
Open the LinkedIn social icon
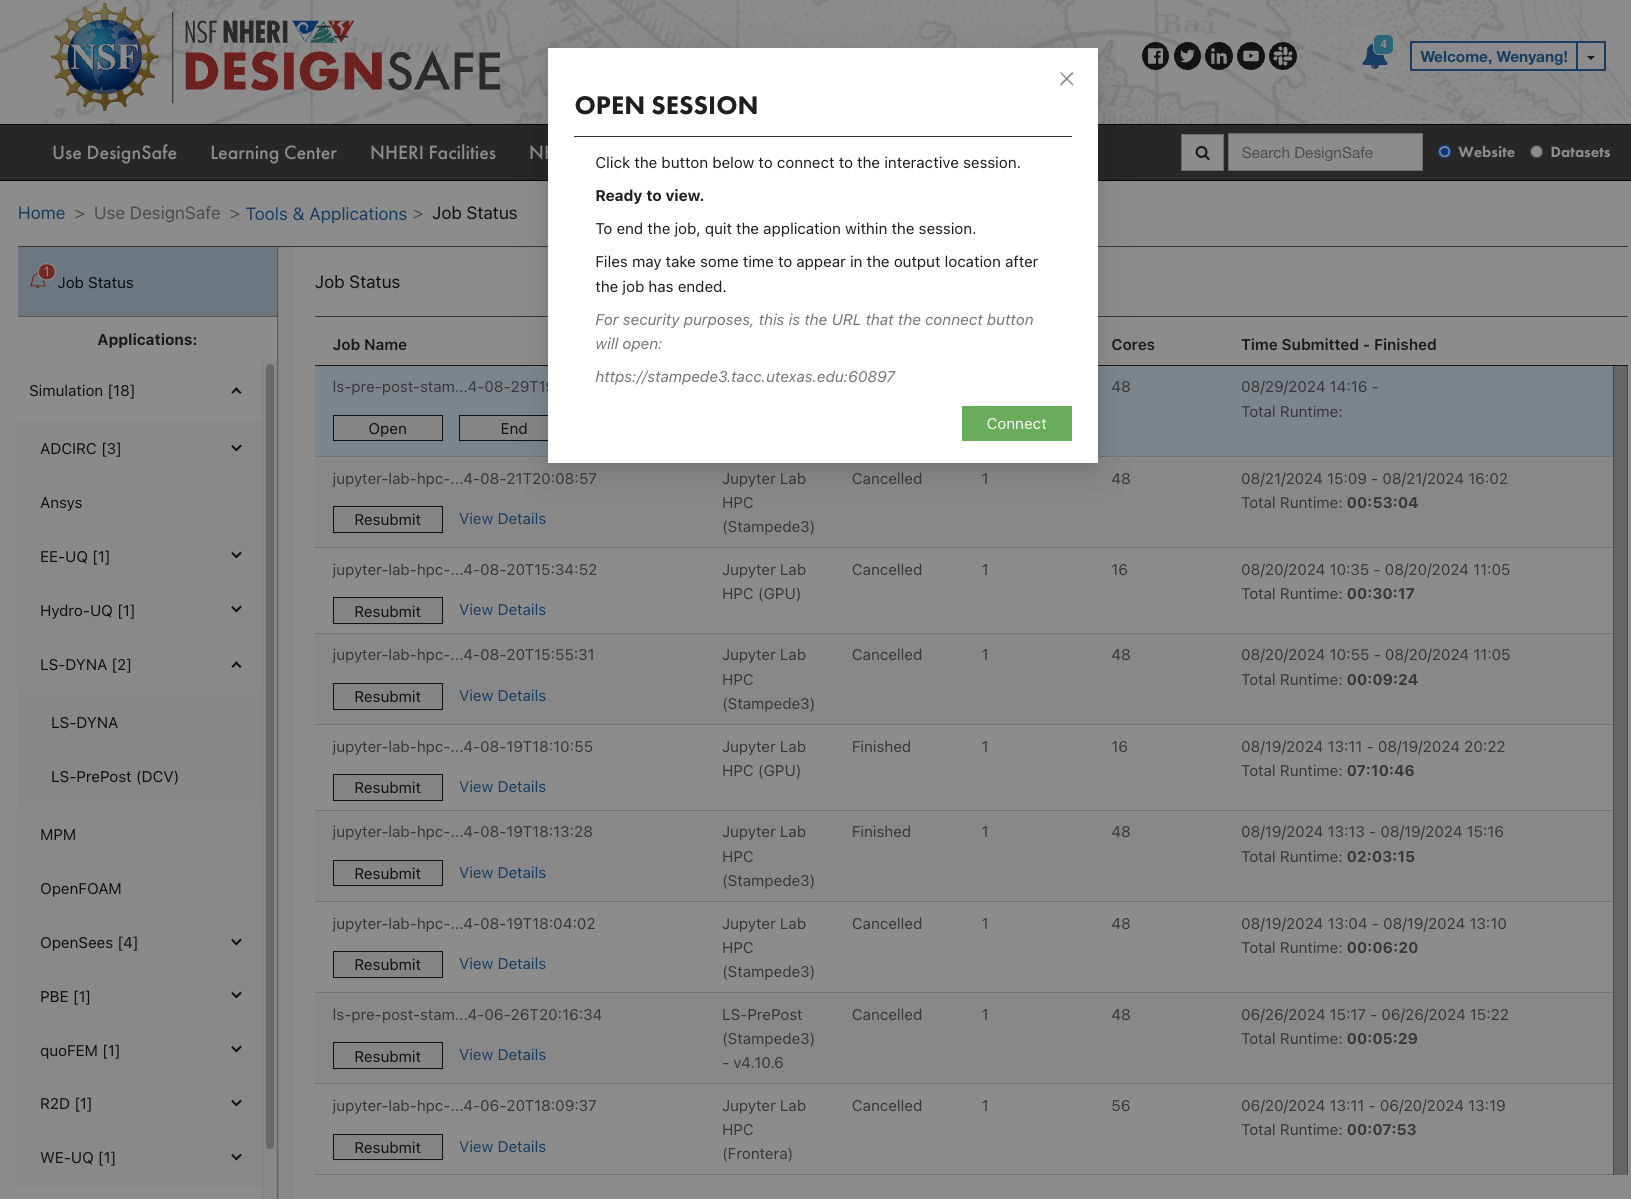[1219, 56]
